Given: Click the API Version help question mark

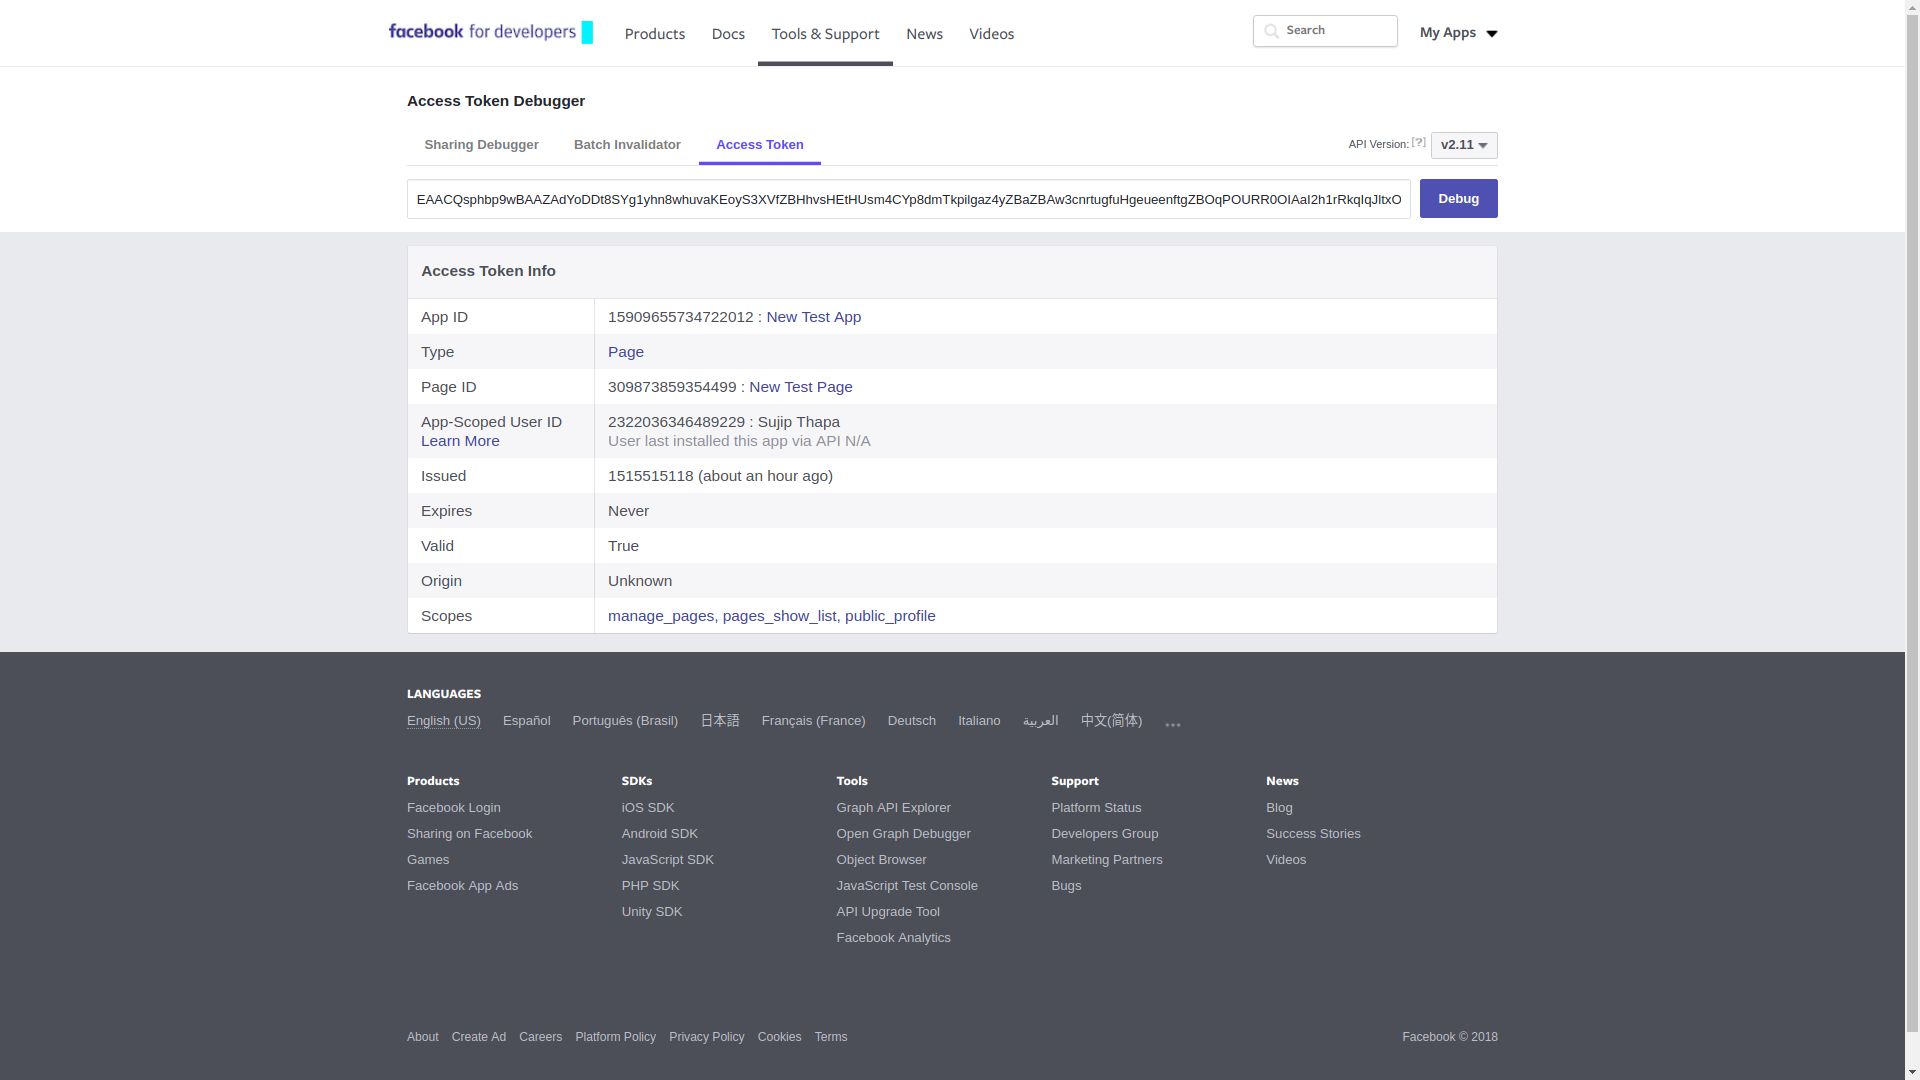Looking at the screenshot, I should tap(1418, 143).
